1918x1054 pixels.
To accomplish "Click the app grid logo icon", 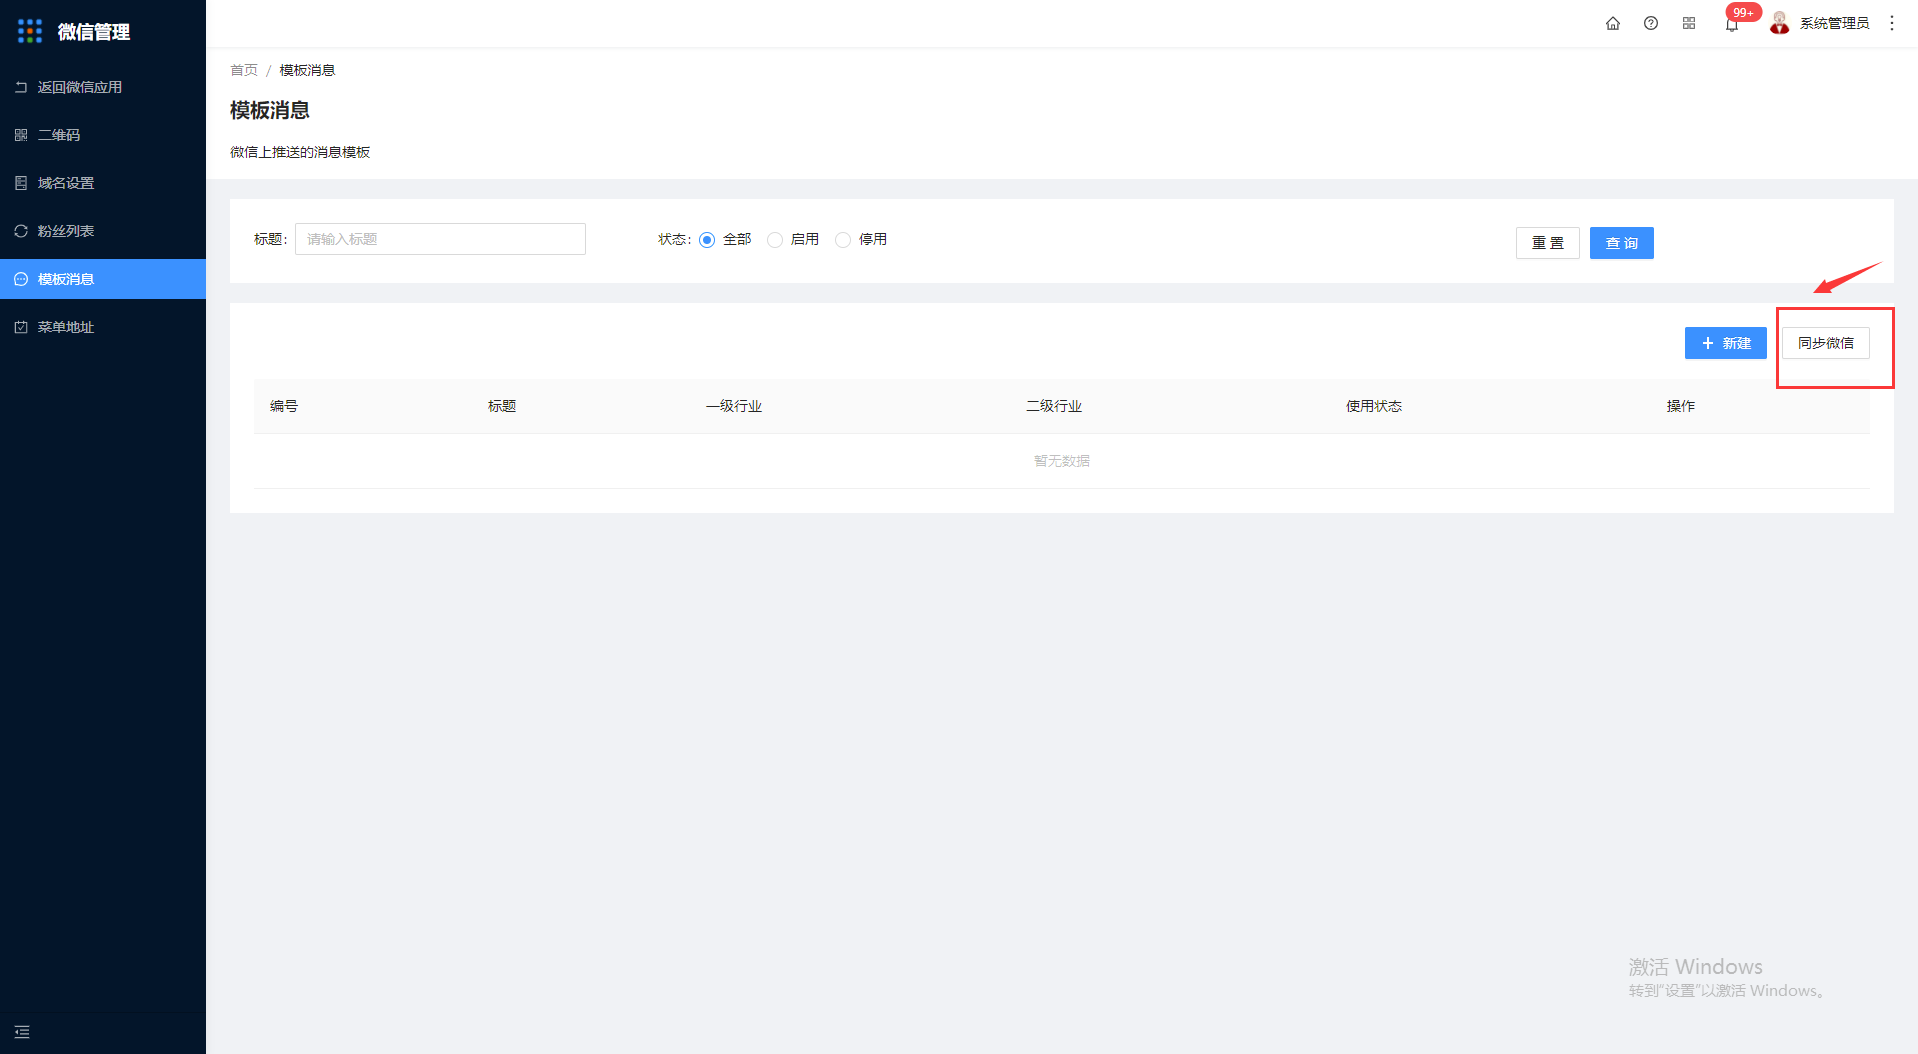I will [x=30, y=31].
